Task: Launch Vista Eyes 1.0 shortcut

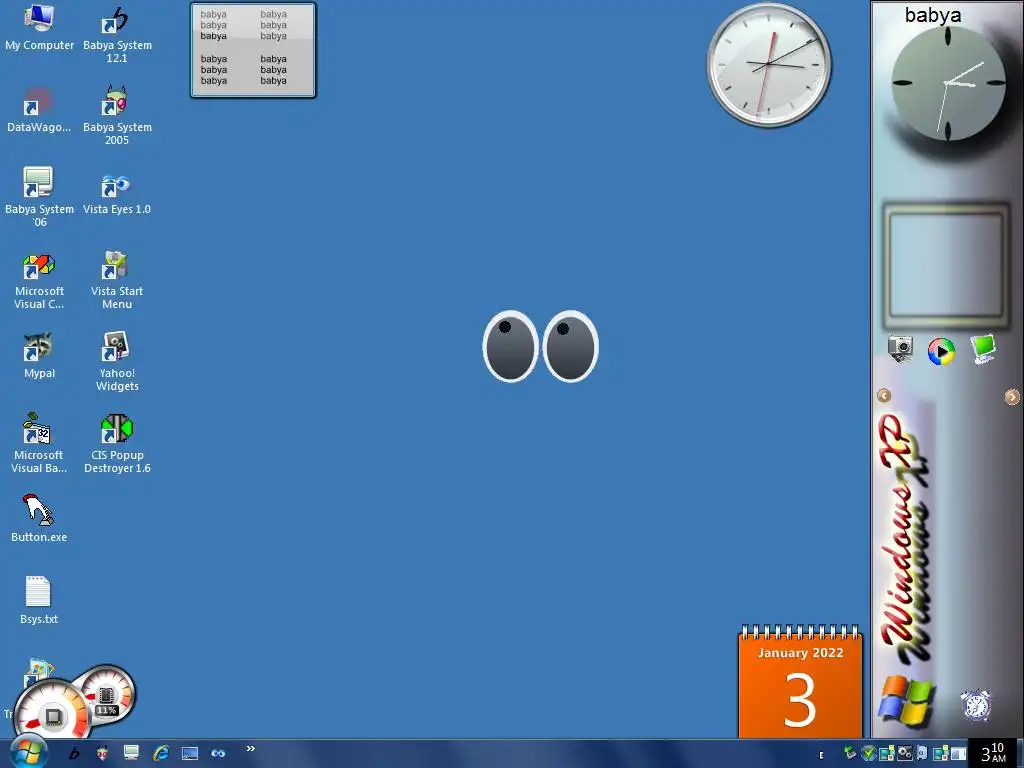Action: point(117,193)
